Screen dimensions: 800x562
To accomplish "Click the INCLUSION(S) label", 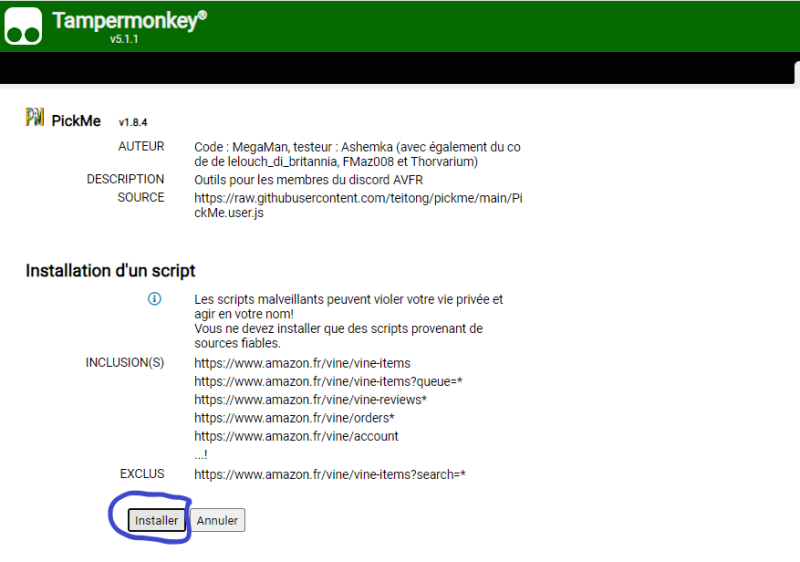I will point(125,363).
